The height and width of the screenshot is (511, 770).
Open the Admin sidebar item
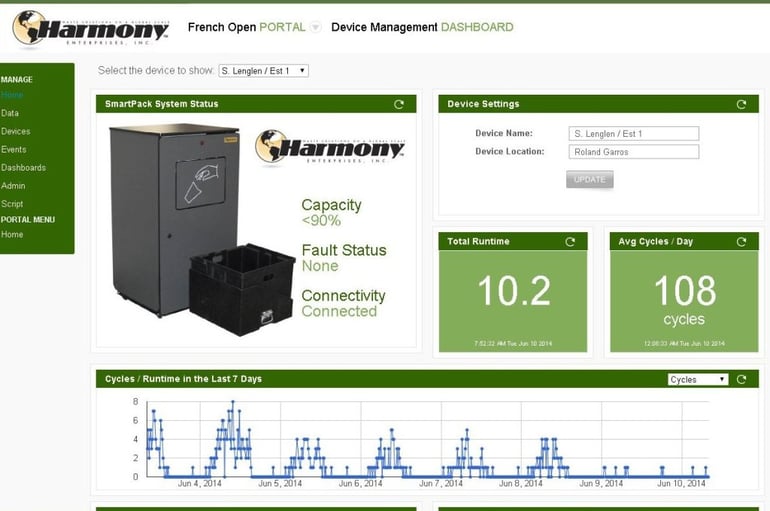(13, 185)
